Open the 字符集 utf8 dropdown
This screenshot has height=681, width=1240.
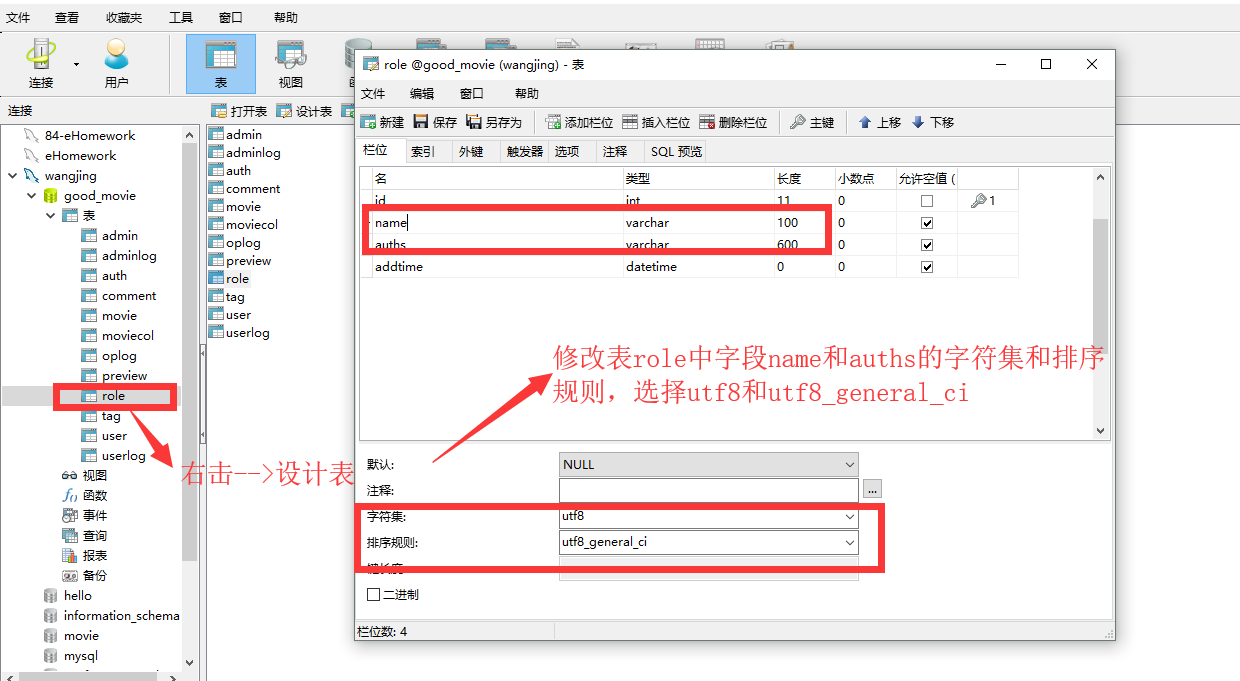[x=850, y=517]
